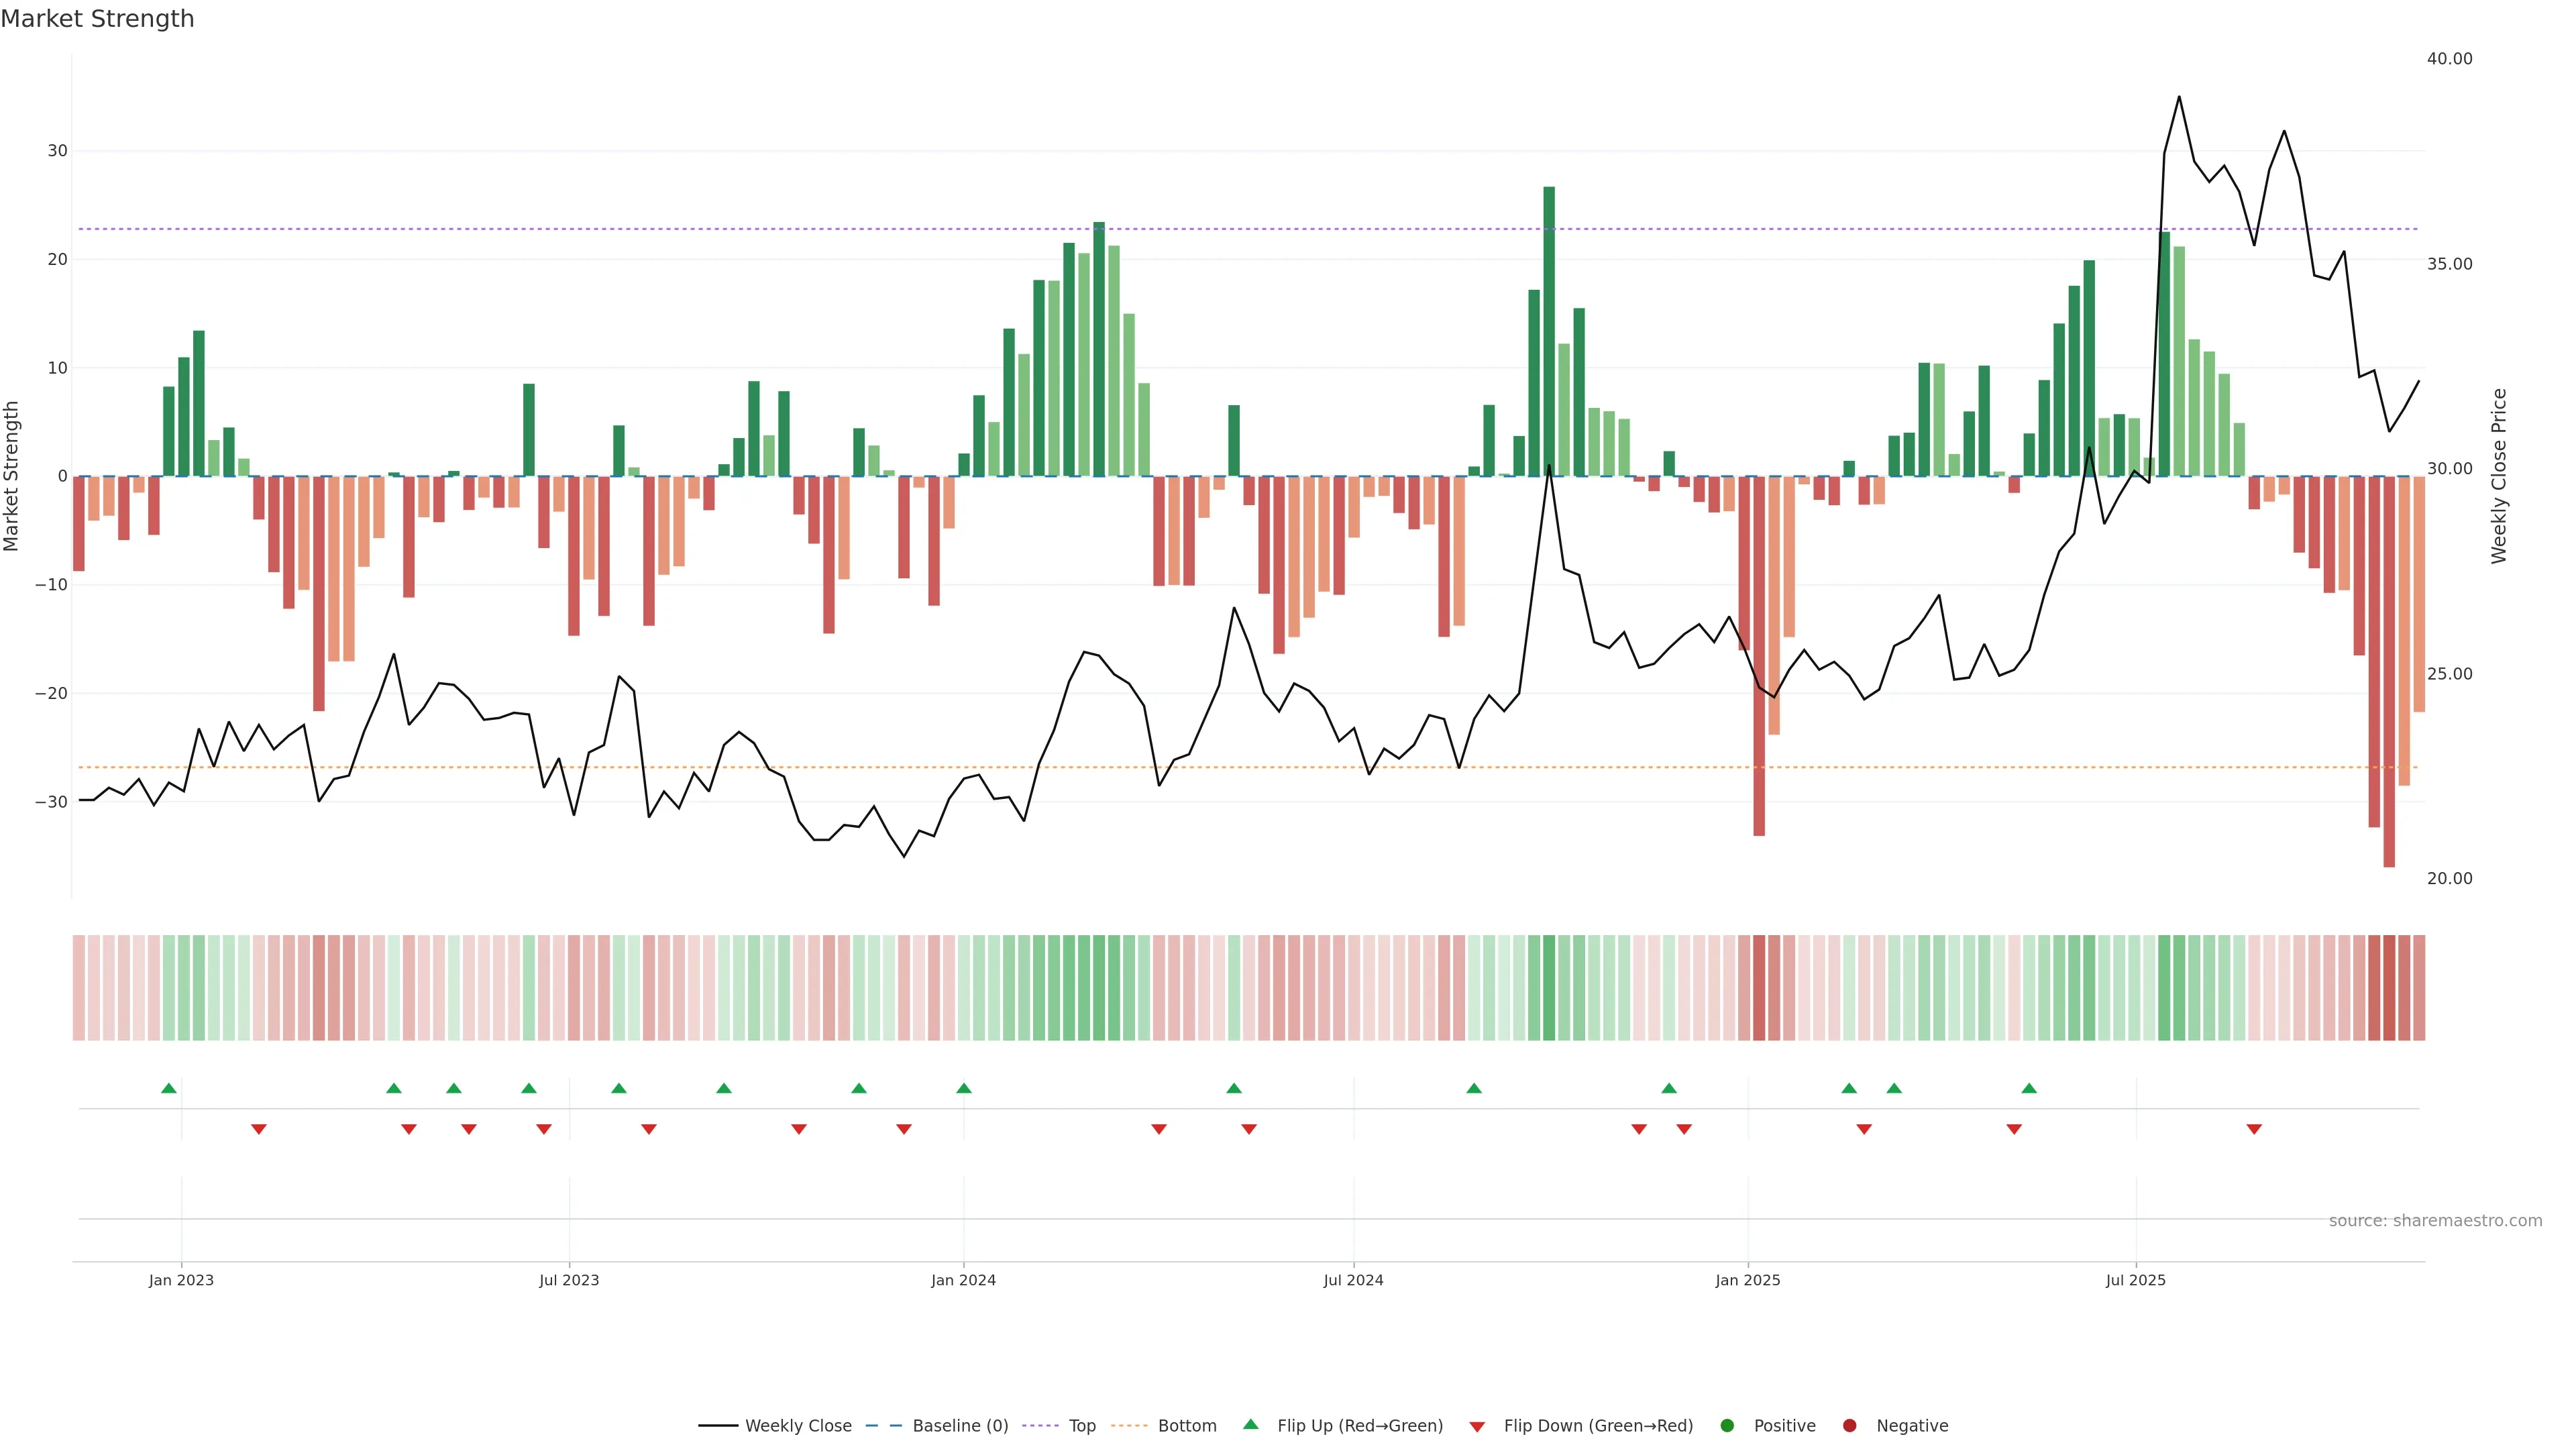Click the rightmost green flip-up triangle marker
This screenshot has height=1449, width=2576.
[2029, 1088]
